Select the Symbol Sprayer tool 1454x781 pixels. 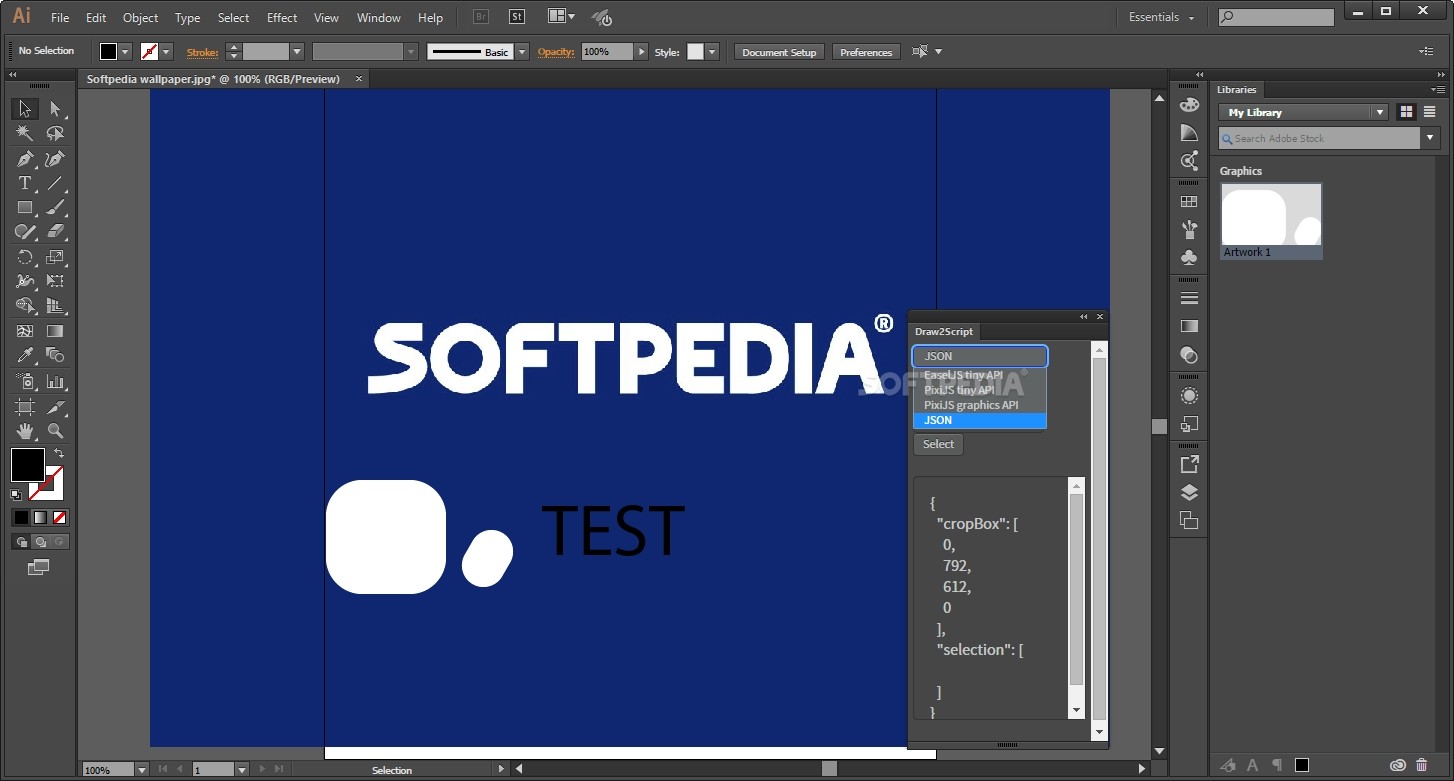coord(25,381)
